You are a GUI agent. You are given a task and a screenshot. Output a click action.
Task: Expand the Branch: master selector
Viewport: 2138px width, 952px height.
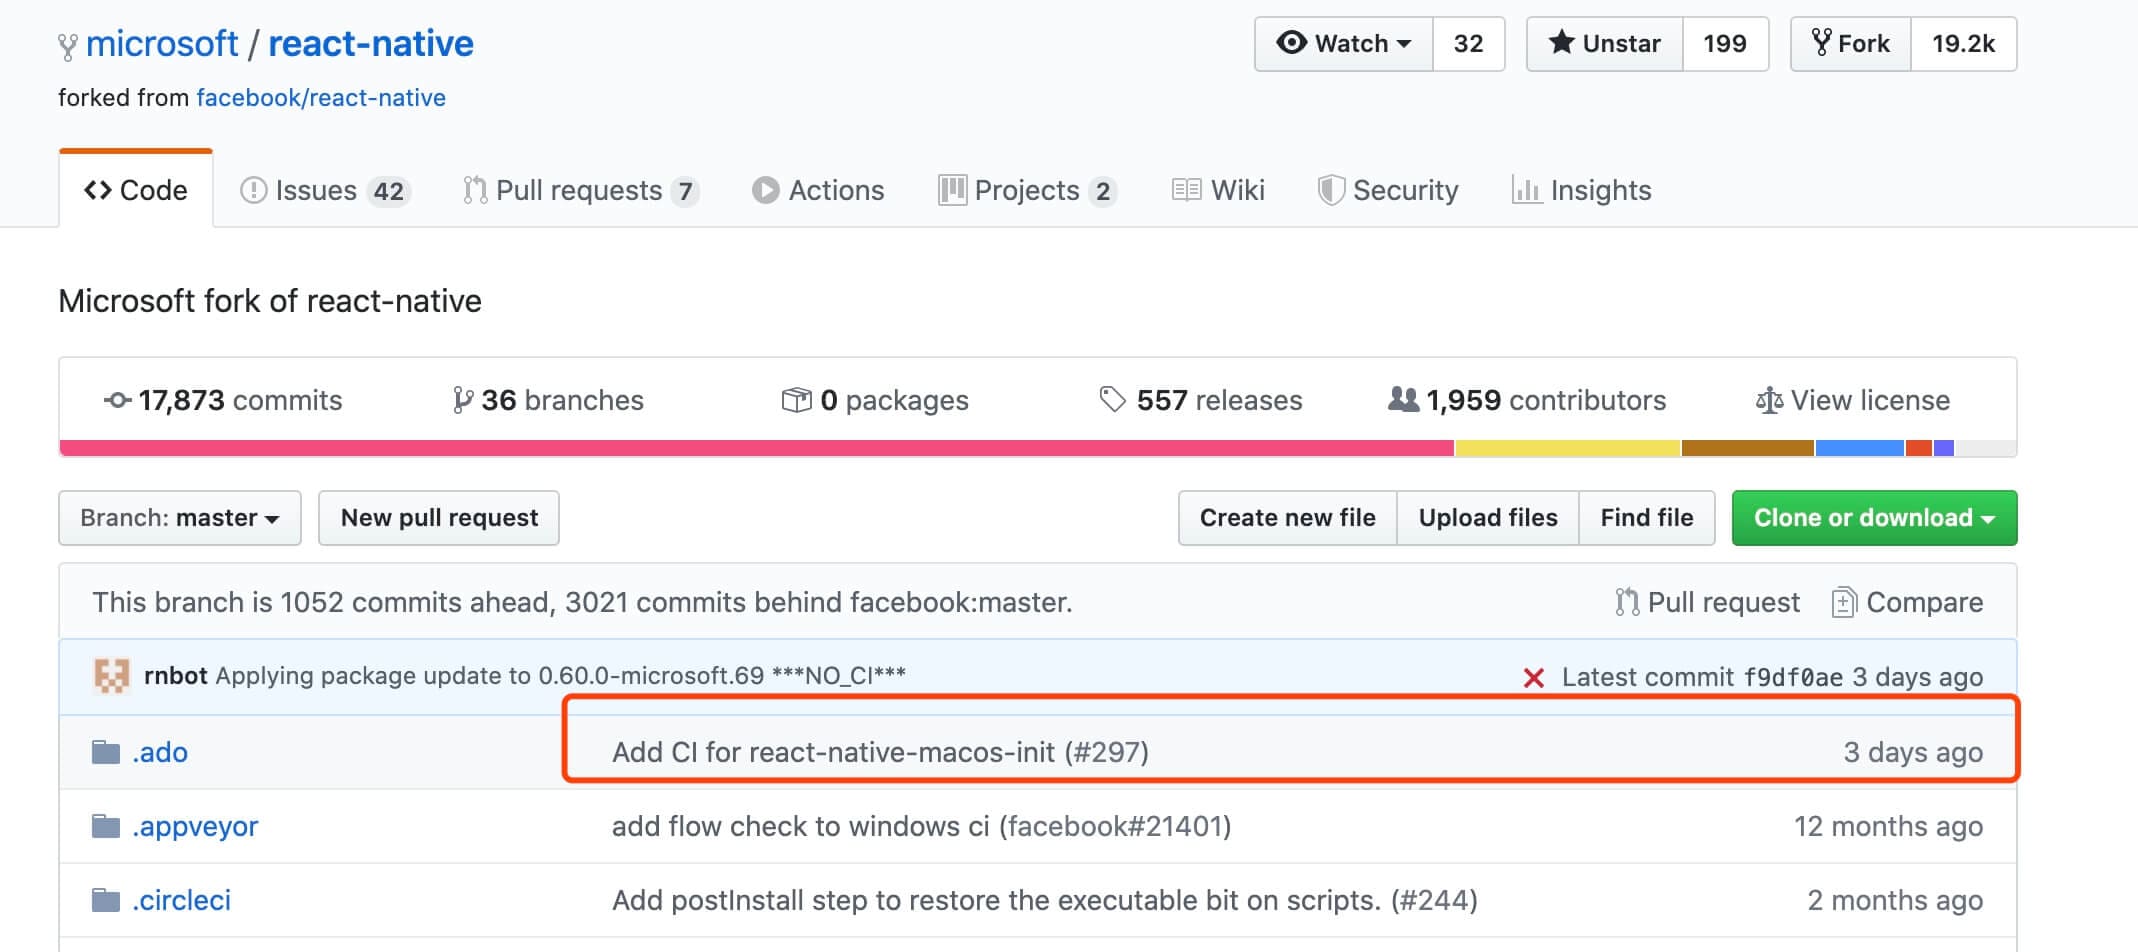click(180, 518)
